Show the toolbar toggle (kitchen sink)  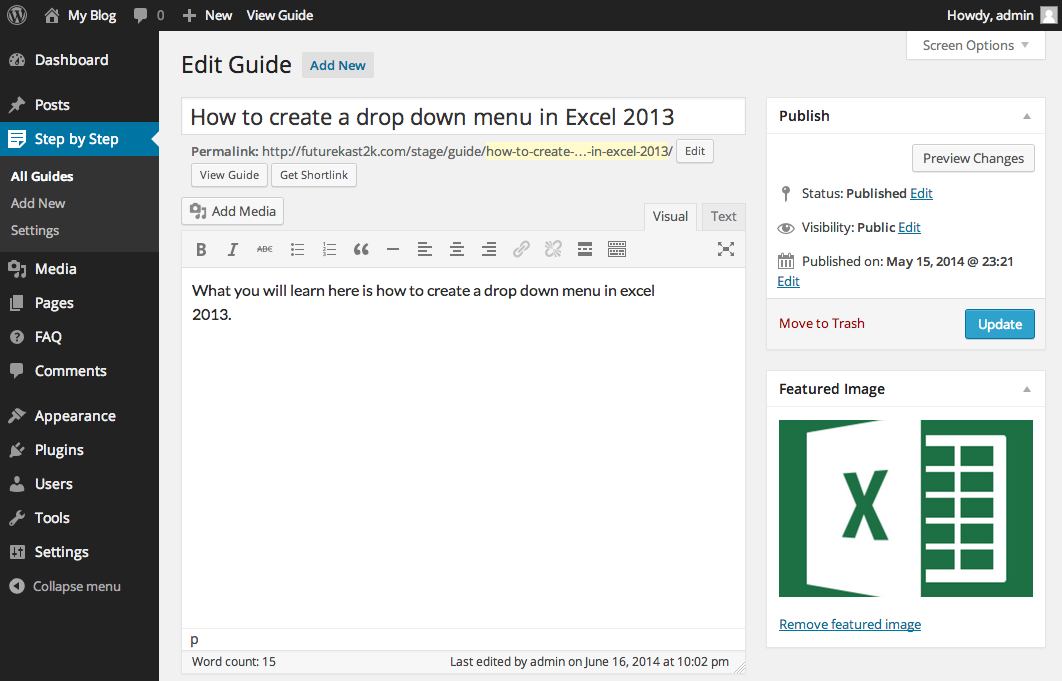pyautogui.click(x=617, y=249)
